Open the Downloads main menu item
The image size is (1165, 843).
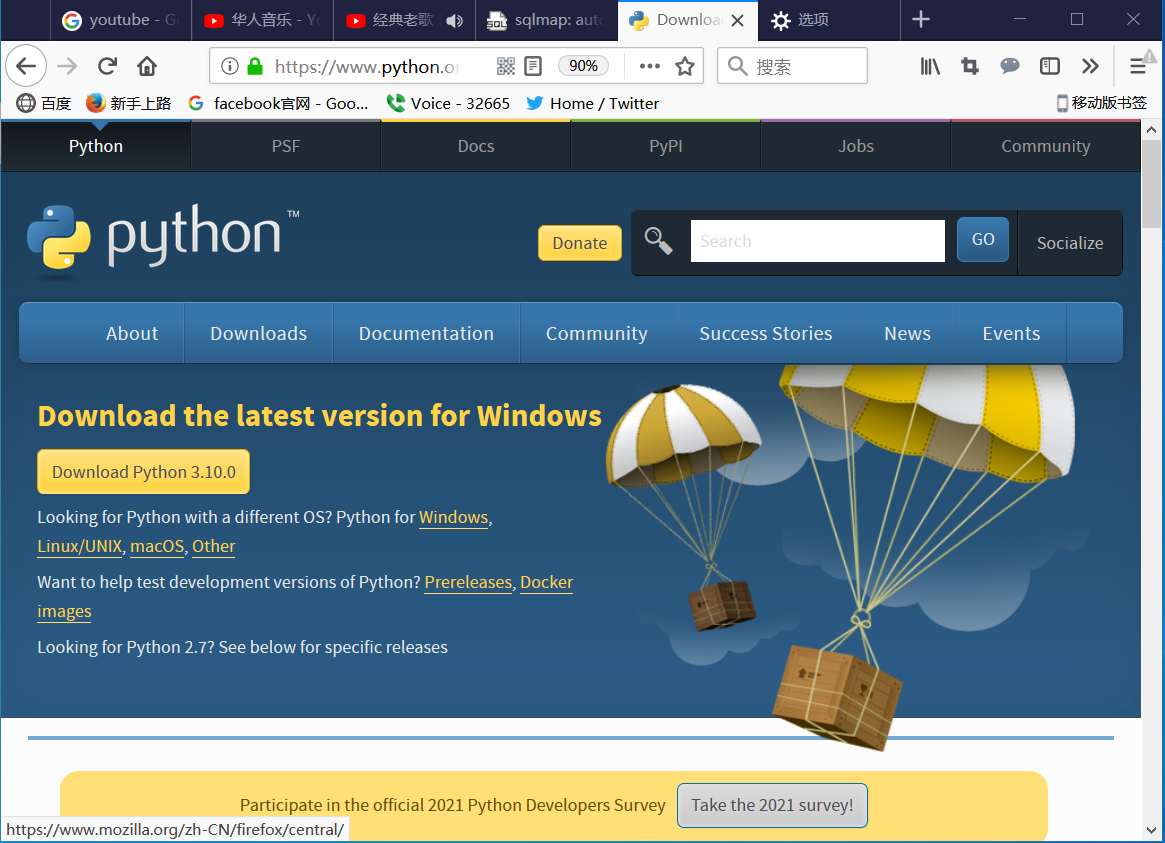(259, 333)
